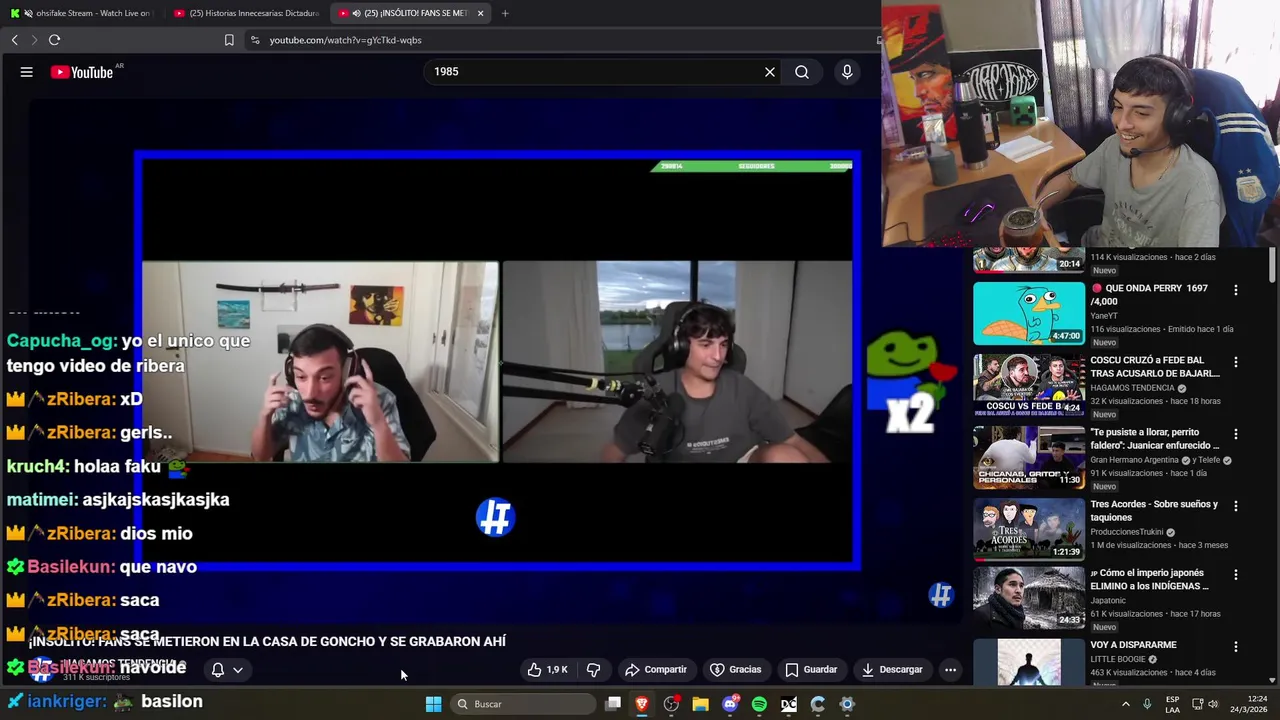Expand the notification options chevron
The height and width of the screenshot is (720, 1280).
(238, 670)
